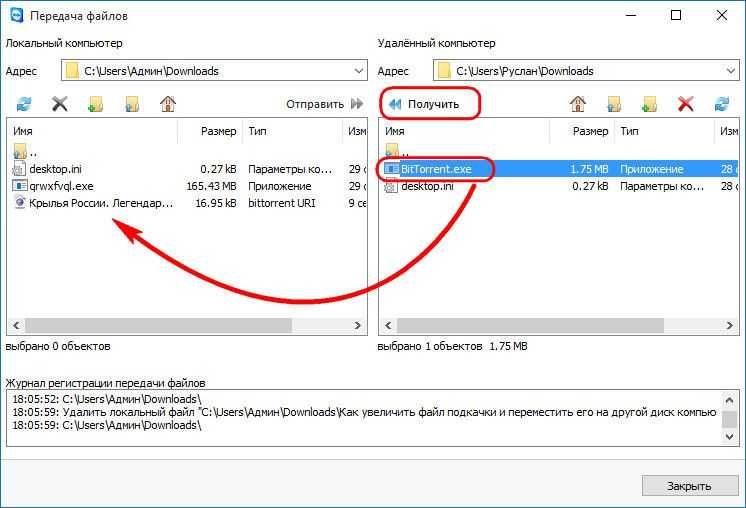Select BitTorrent.exe in the remote list
This screenshot has height=508, width=746.
tap(428, 169)
